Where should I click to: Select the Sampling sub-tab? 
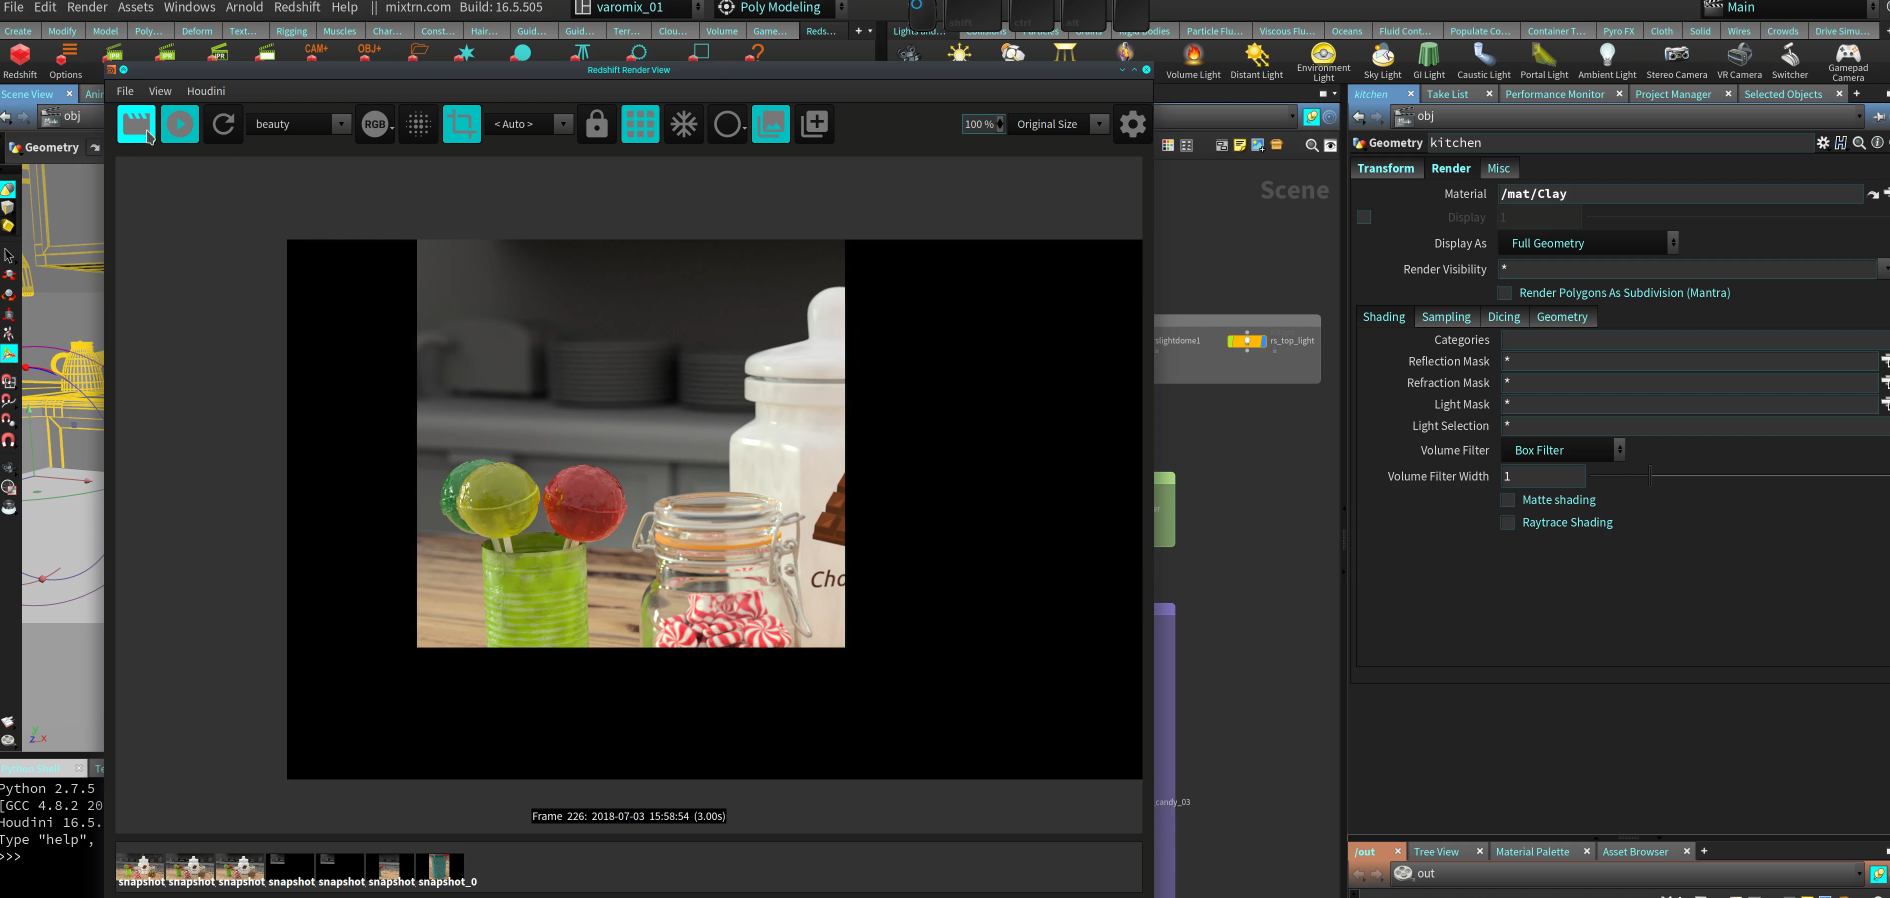(x=1446, y=317)
